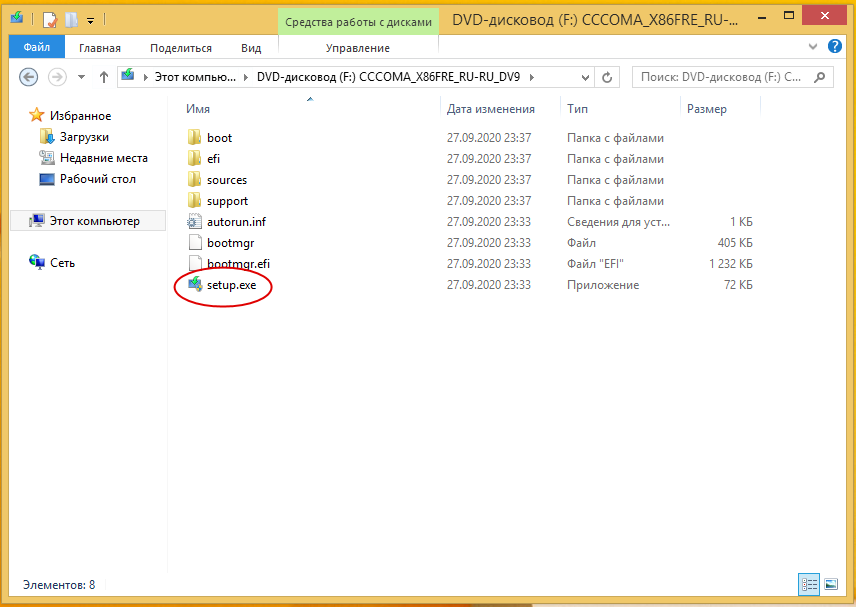Image resolution: width=856 pixels, height=607 pixels.
Task: Minimize the Explorer window
Action: [x=762, y=18]
